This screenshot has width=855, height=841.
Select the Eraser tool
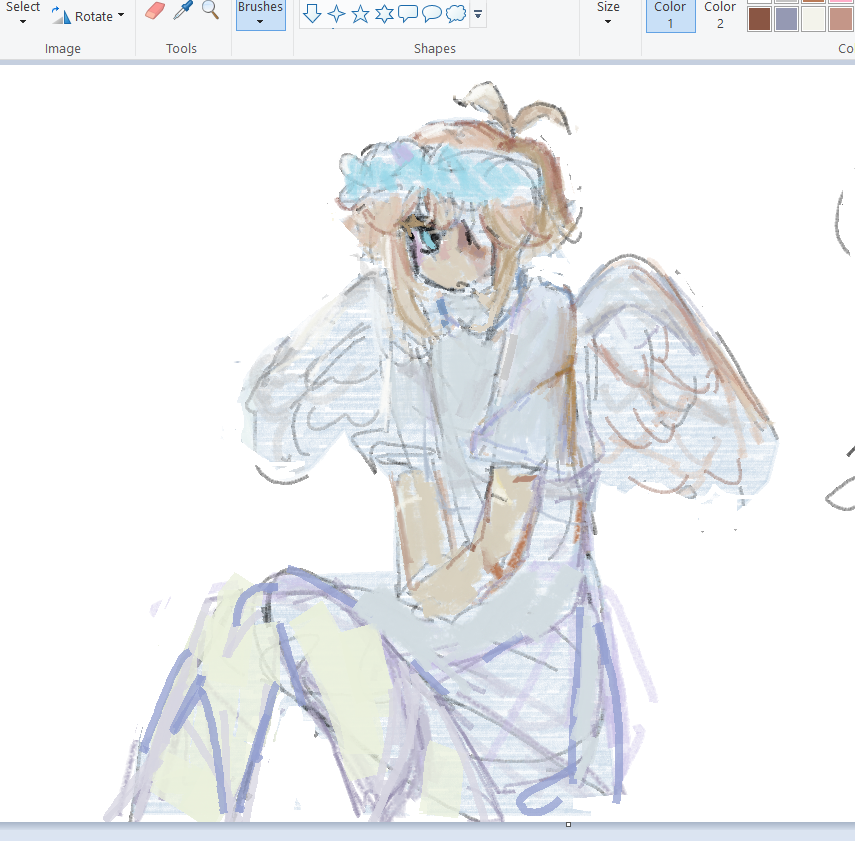click(155, 10)
